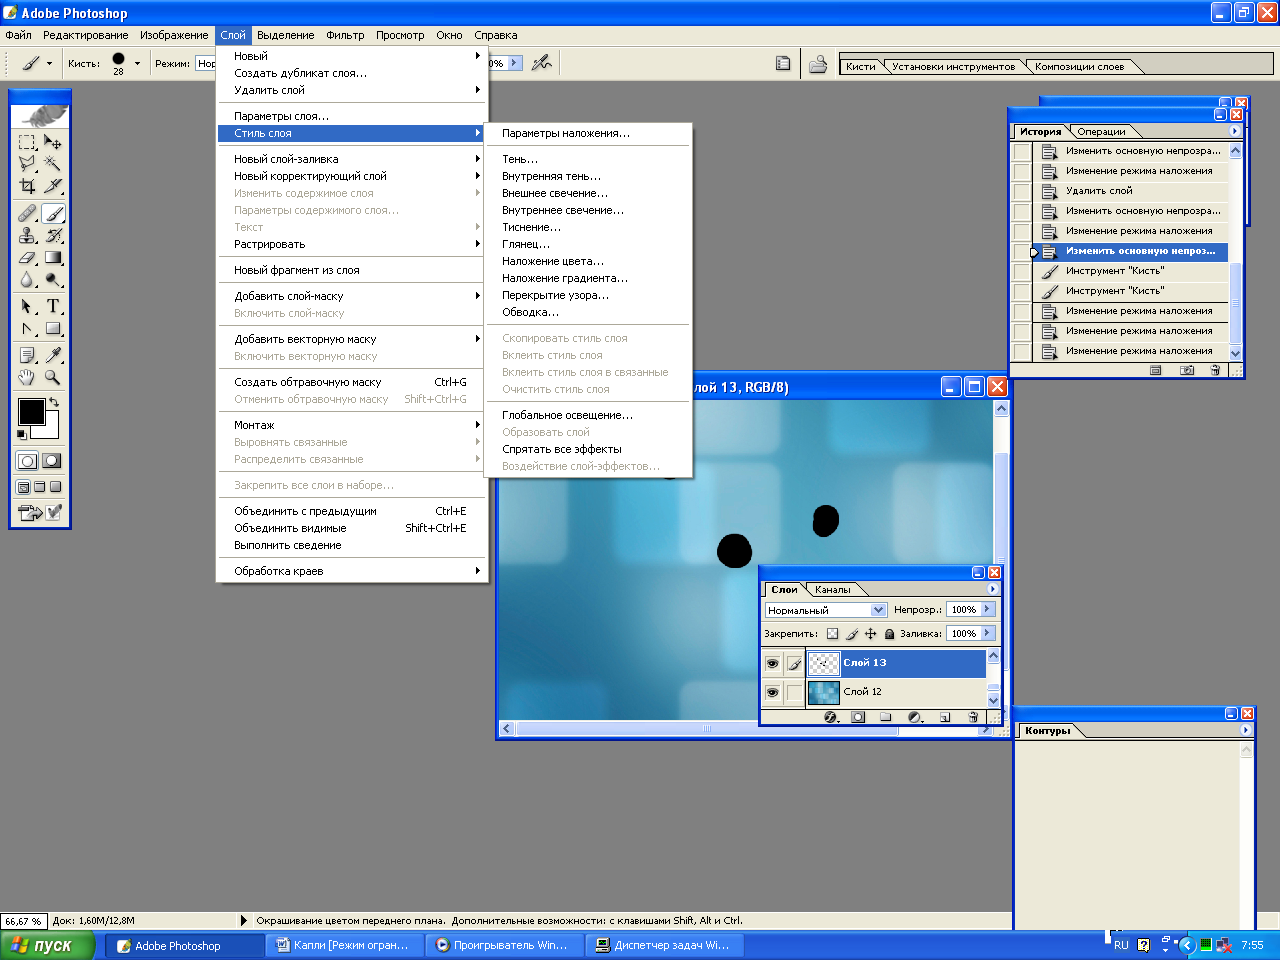This screenshot has width=1280, height=960.
Task: Select the Type tool
Action: click(x=53, y=306)
